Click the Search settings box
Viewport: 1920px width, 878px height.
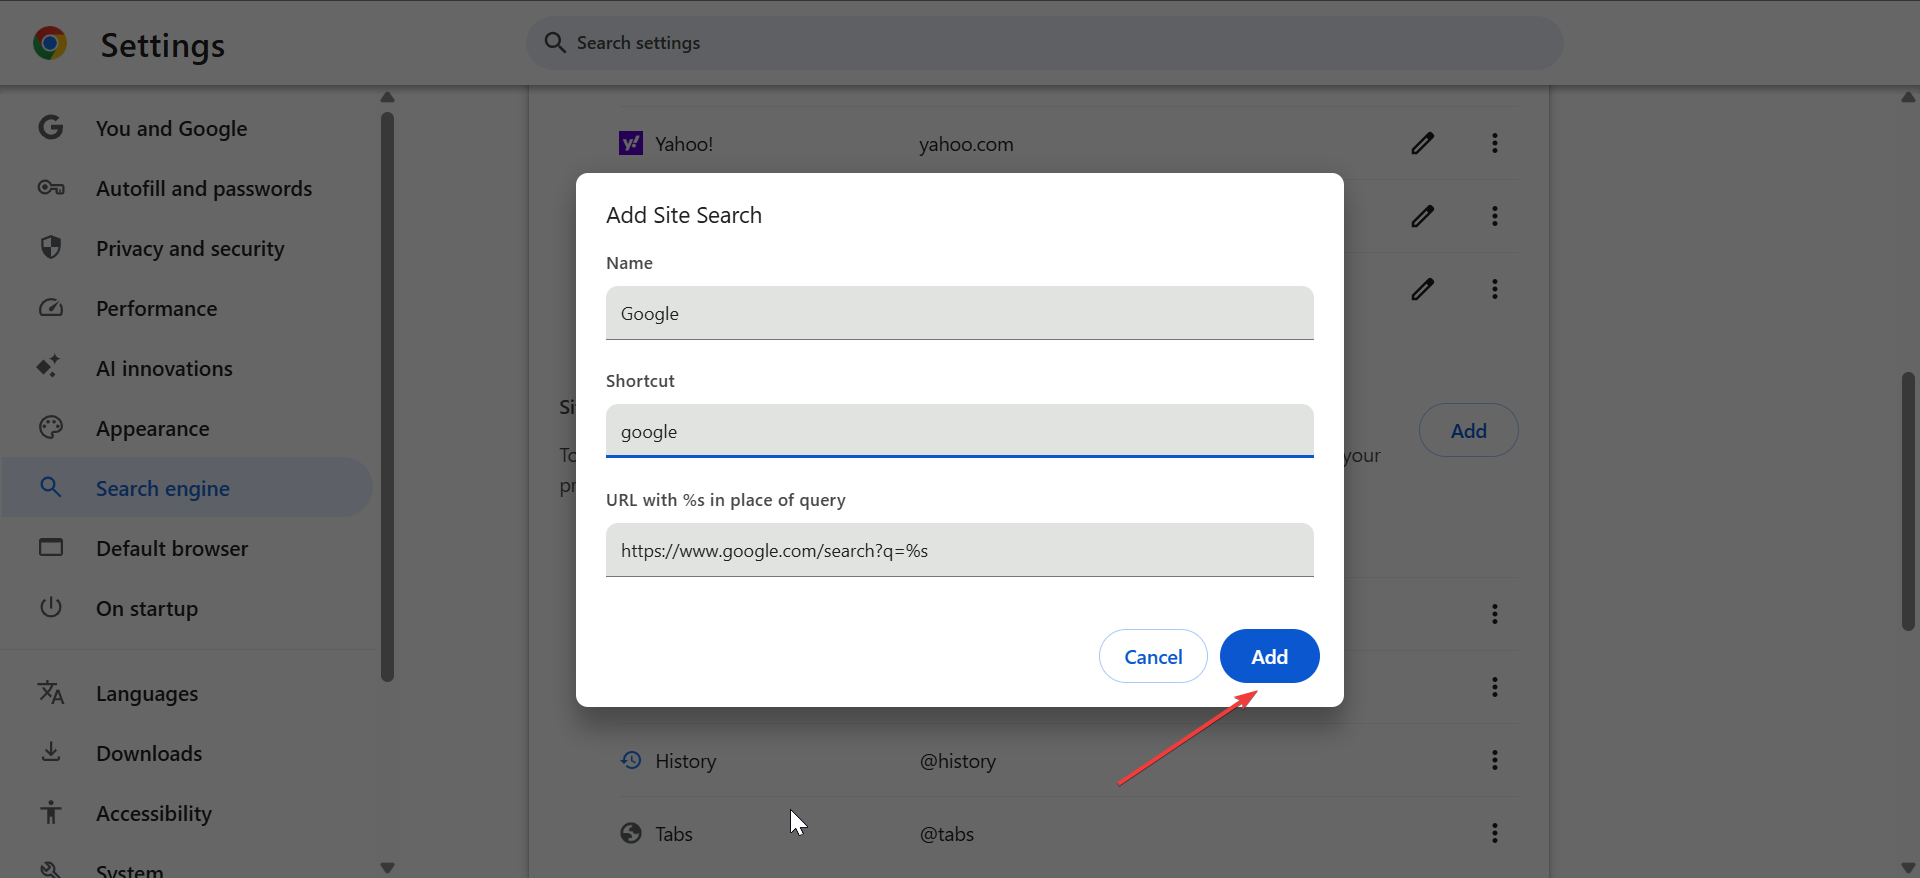[x=1044, y=43]
